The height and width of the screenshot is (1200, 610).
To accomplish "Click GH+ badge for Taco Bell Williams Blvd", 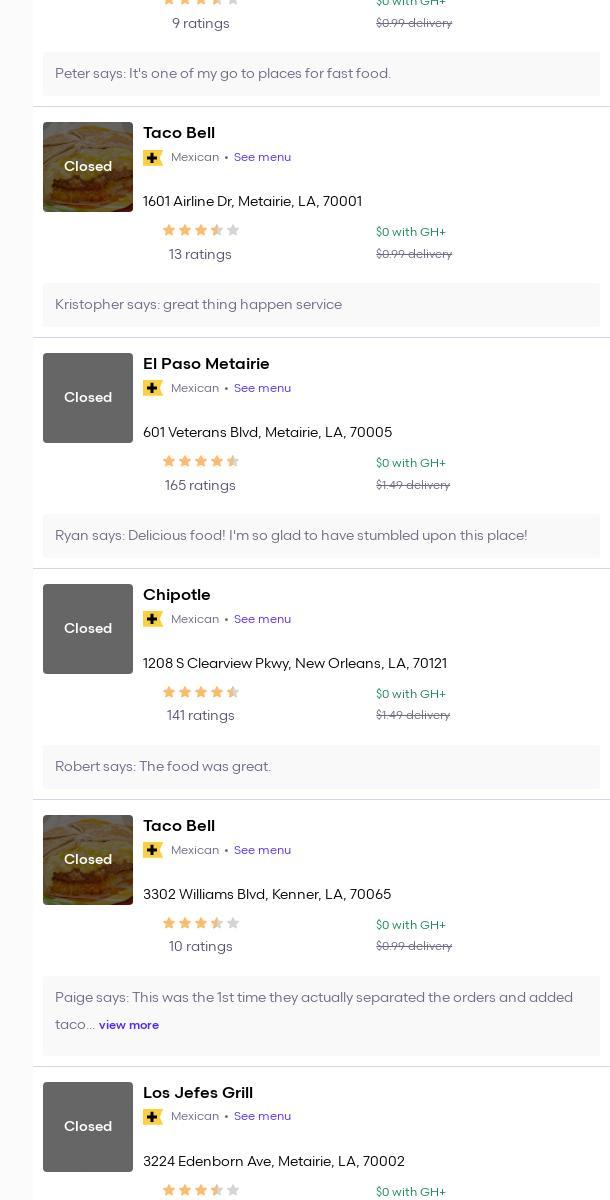I will (x=153, y=851).
